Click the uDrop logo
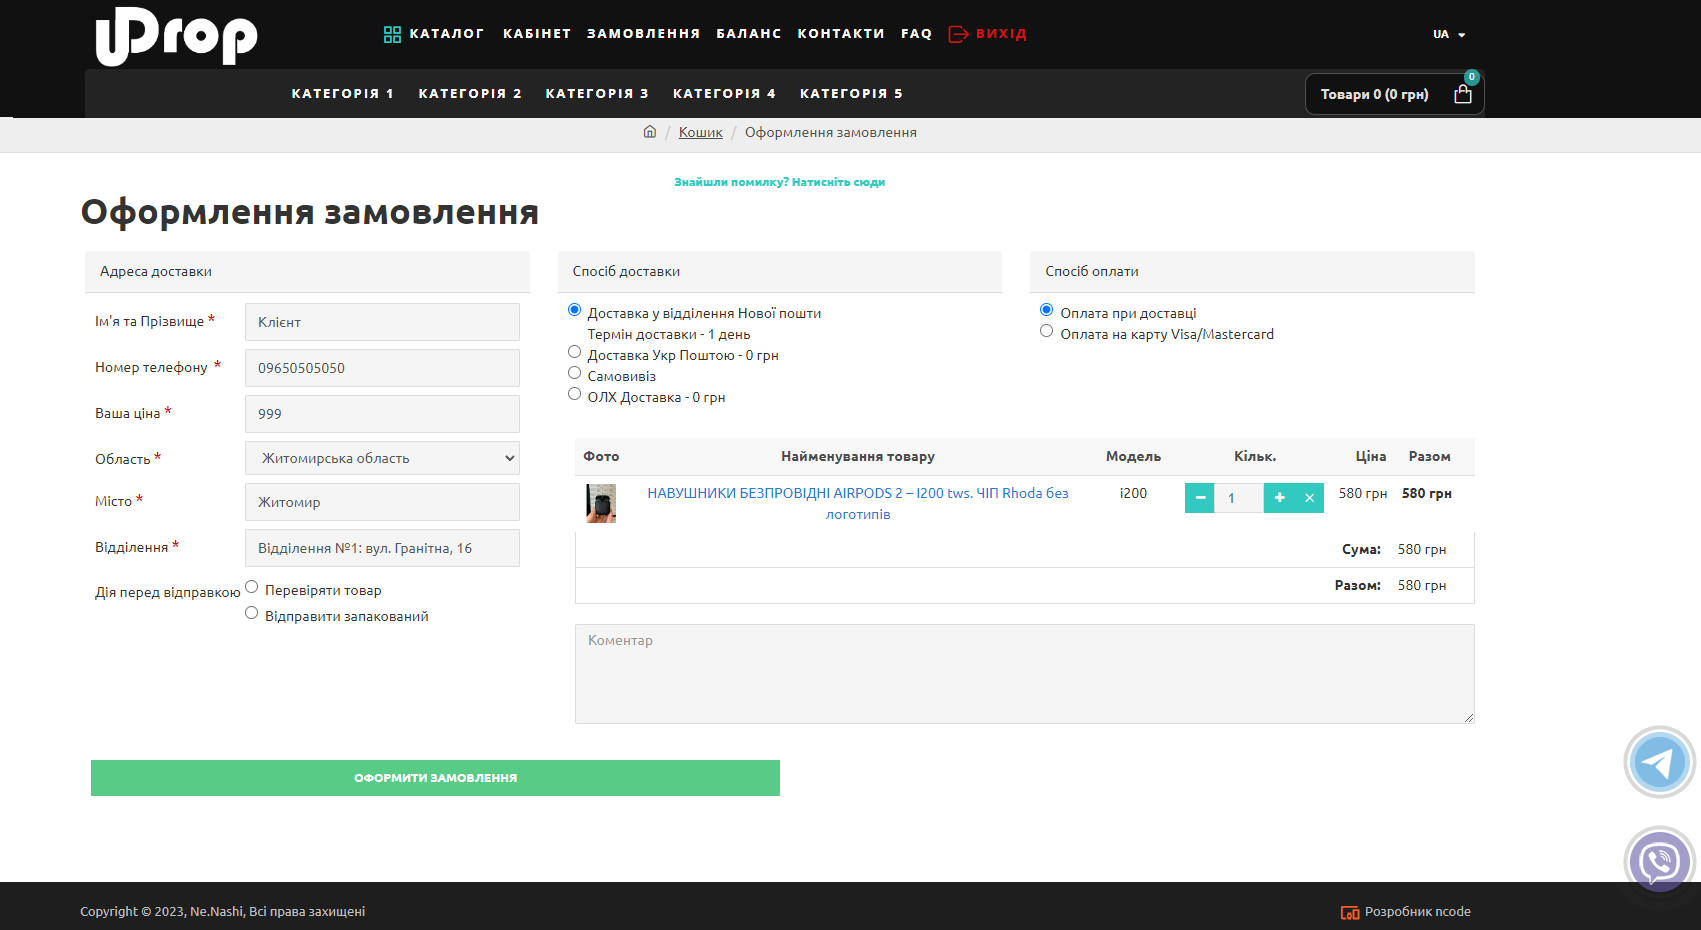Screen dimensions: 1701x930 (176, 36)
